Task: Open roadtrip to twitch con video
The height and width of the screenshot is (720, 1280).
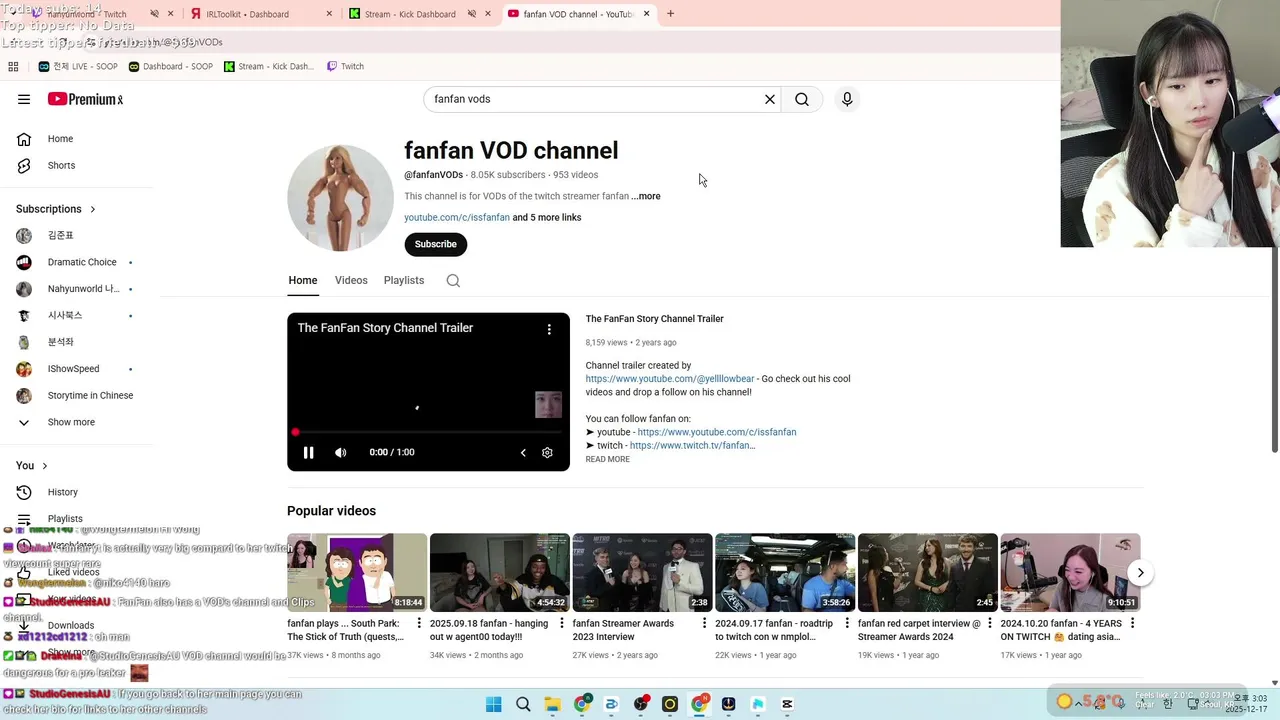Action: pyautogui.click(x=785, y=573)
